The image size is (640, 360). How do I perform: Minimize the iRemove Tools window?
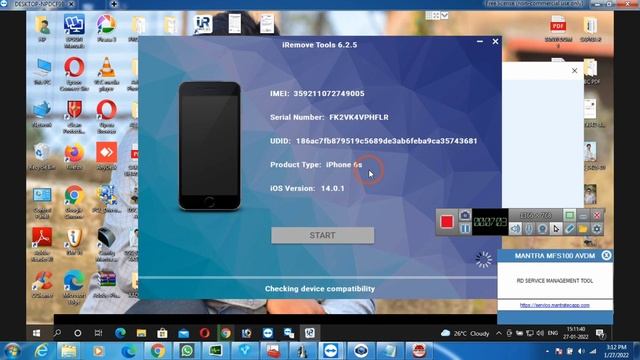click(x=480, y=42)
